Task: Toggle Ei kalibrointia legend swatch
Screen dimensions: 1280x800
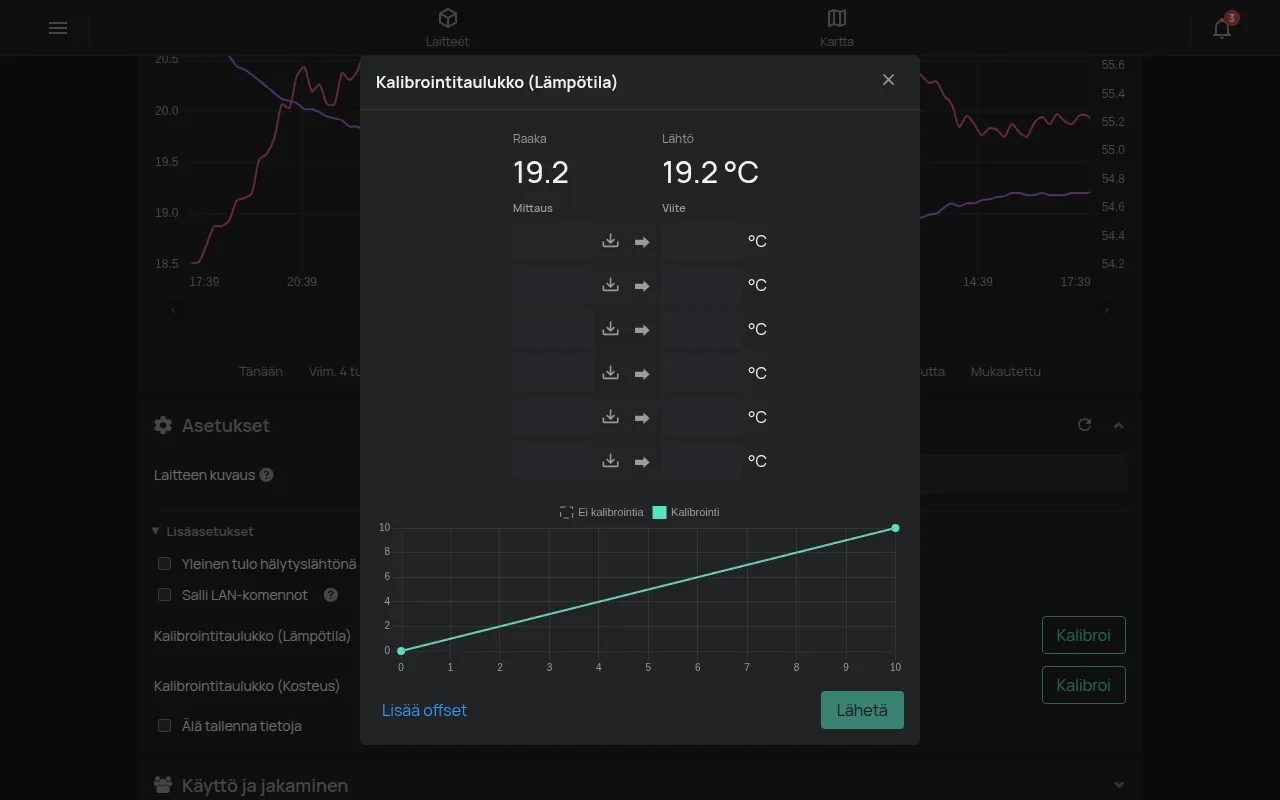Action: (x=567, y=512)
